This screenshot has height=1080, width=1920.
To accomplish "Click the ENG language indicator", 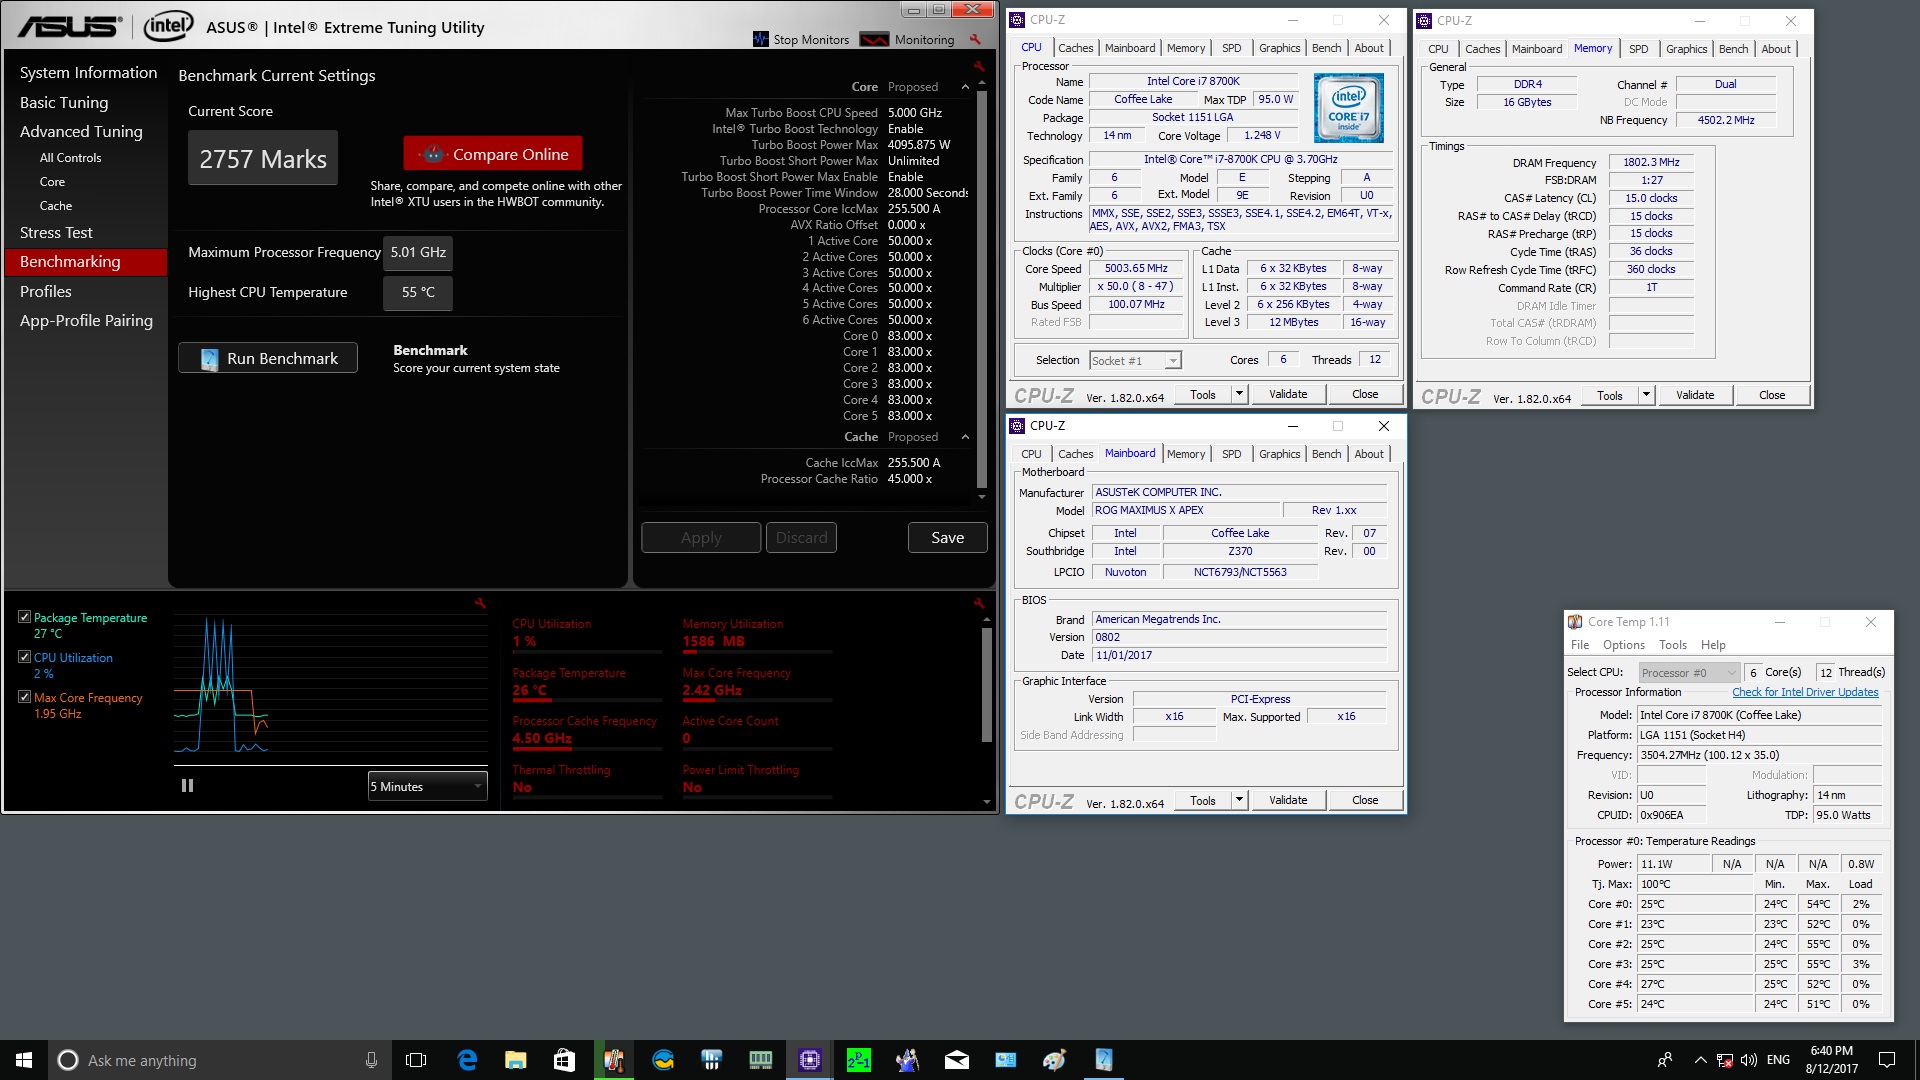I will [x=1778, y=1060].
